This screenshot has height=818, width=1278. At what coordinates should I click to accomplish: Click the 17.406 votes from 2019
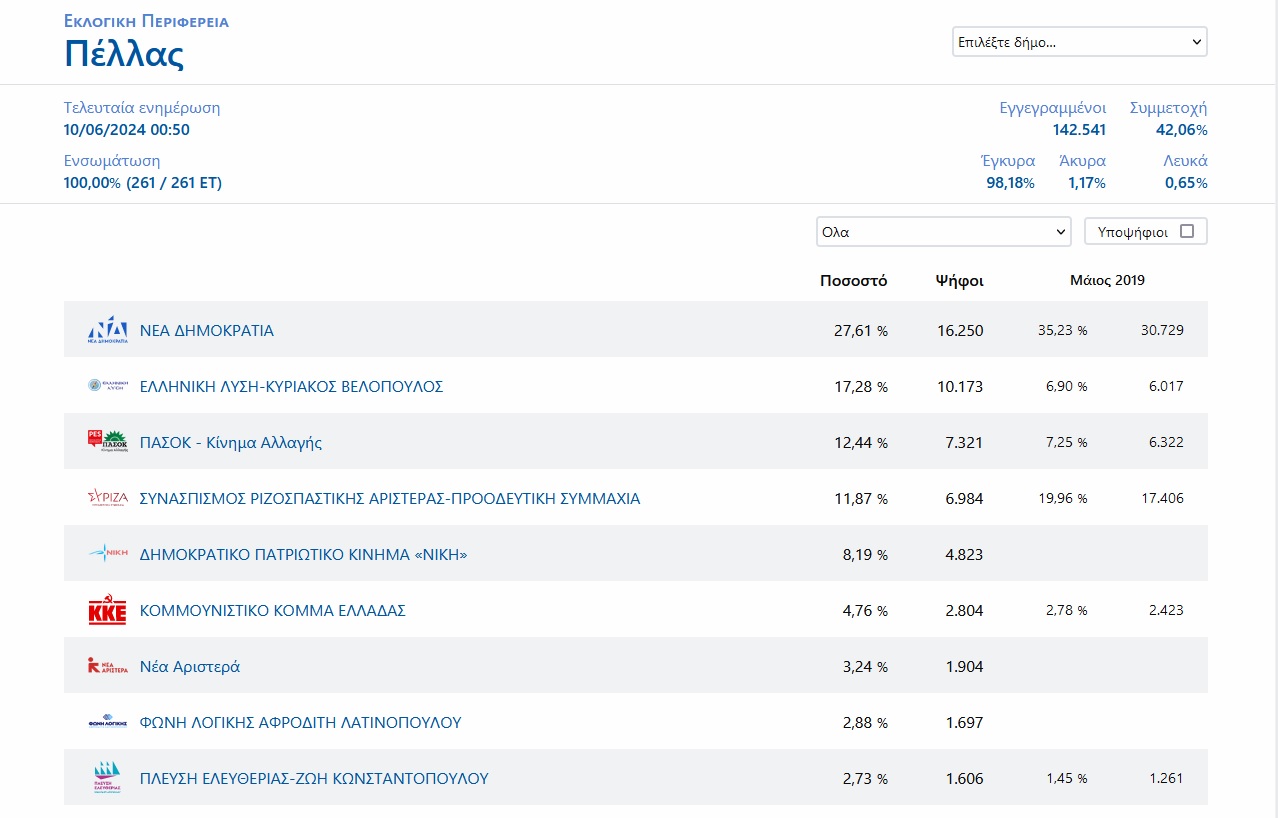(x=1162, y=498)
